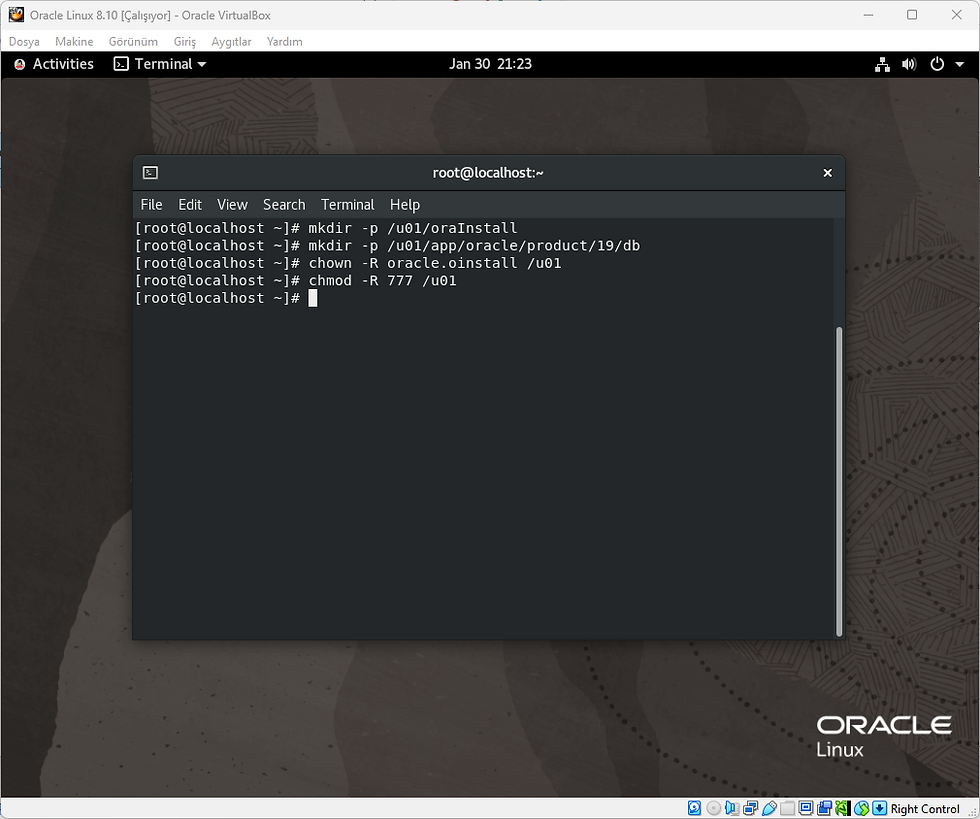Open the VirtualBox Yardım menu
This screenshot has width=980, height=819.
tap(284, 41)
